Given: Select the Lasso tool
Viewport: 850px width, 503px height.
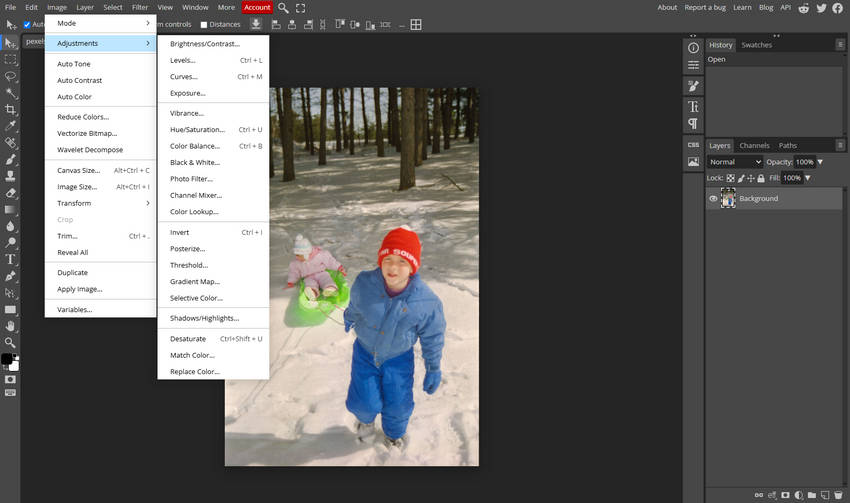Looking at the screenshot, I should pyautogui.click(x=10, y=76).
